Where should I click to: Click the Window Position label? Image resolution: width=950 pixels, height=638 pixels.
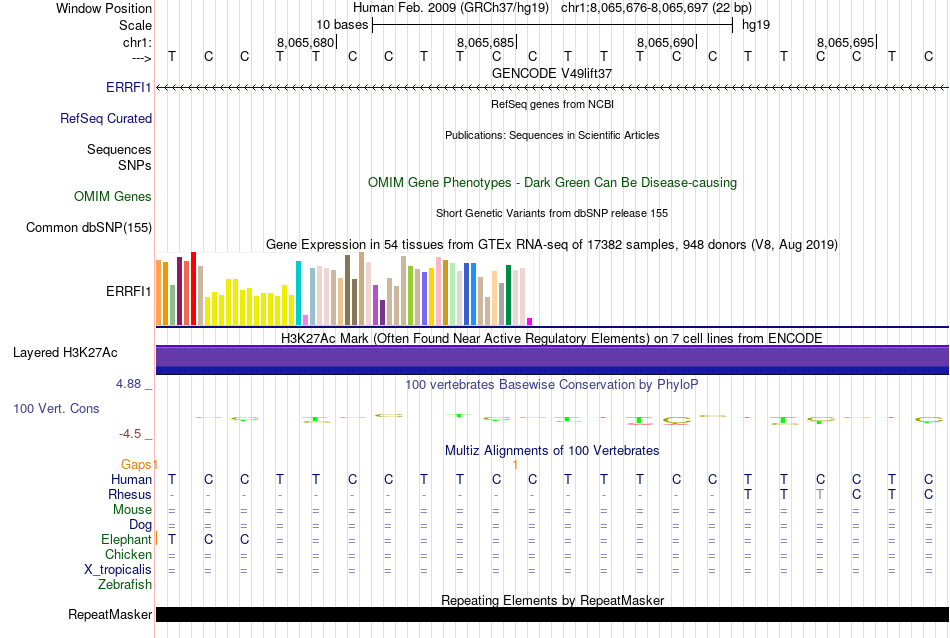pos(104,8)
